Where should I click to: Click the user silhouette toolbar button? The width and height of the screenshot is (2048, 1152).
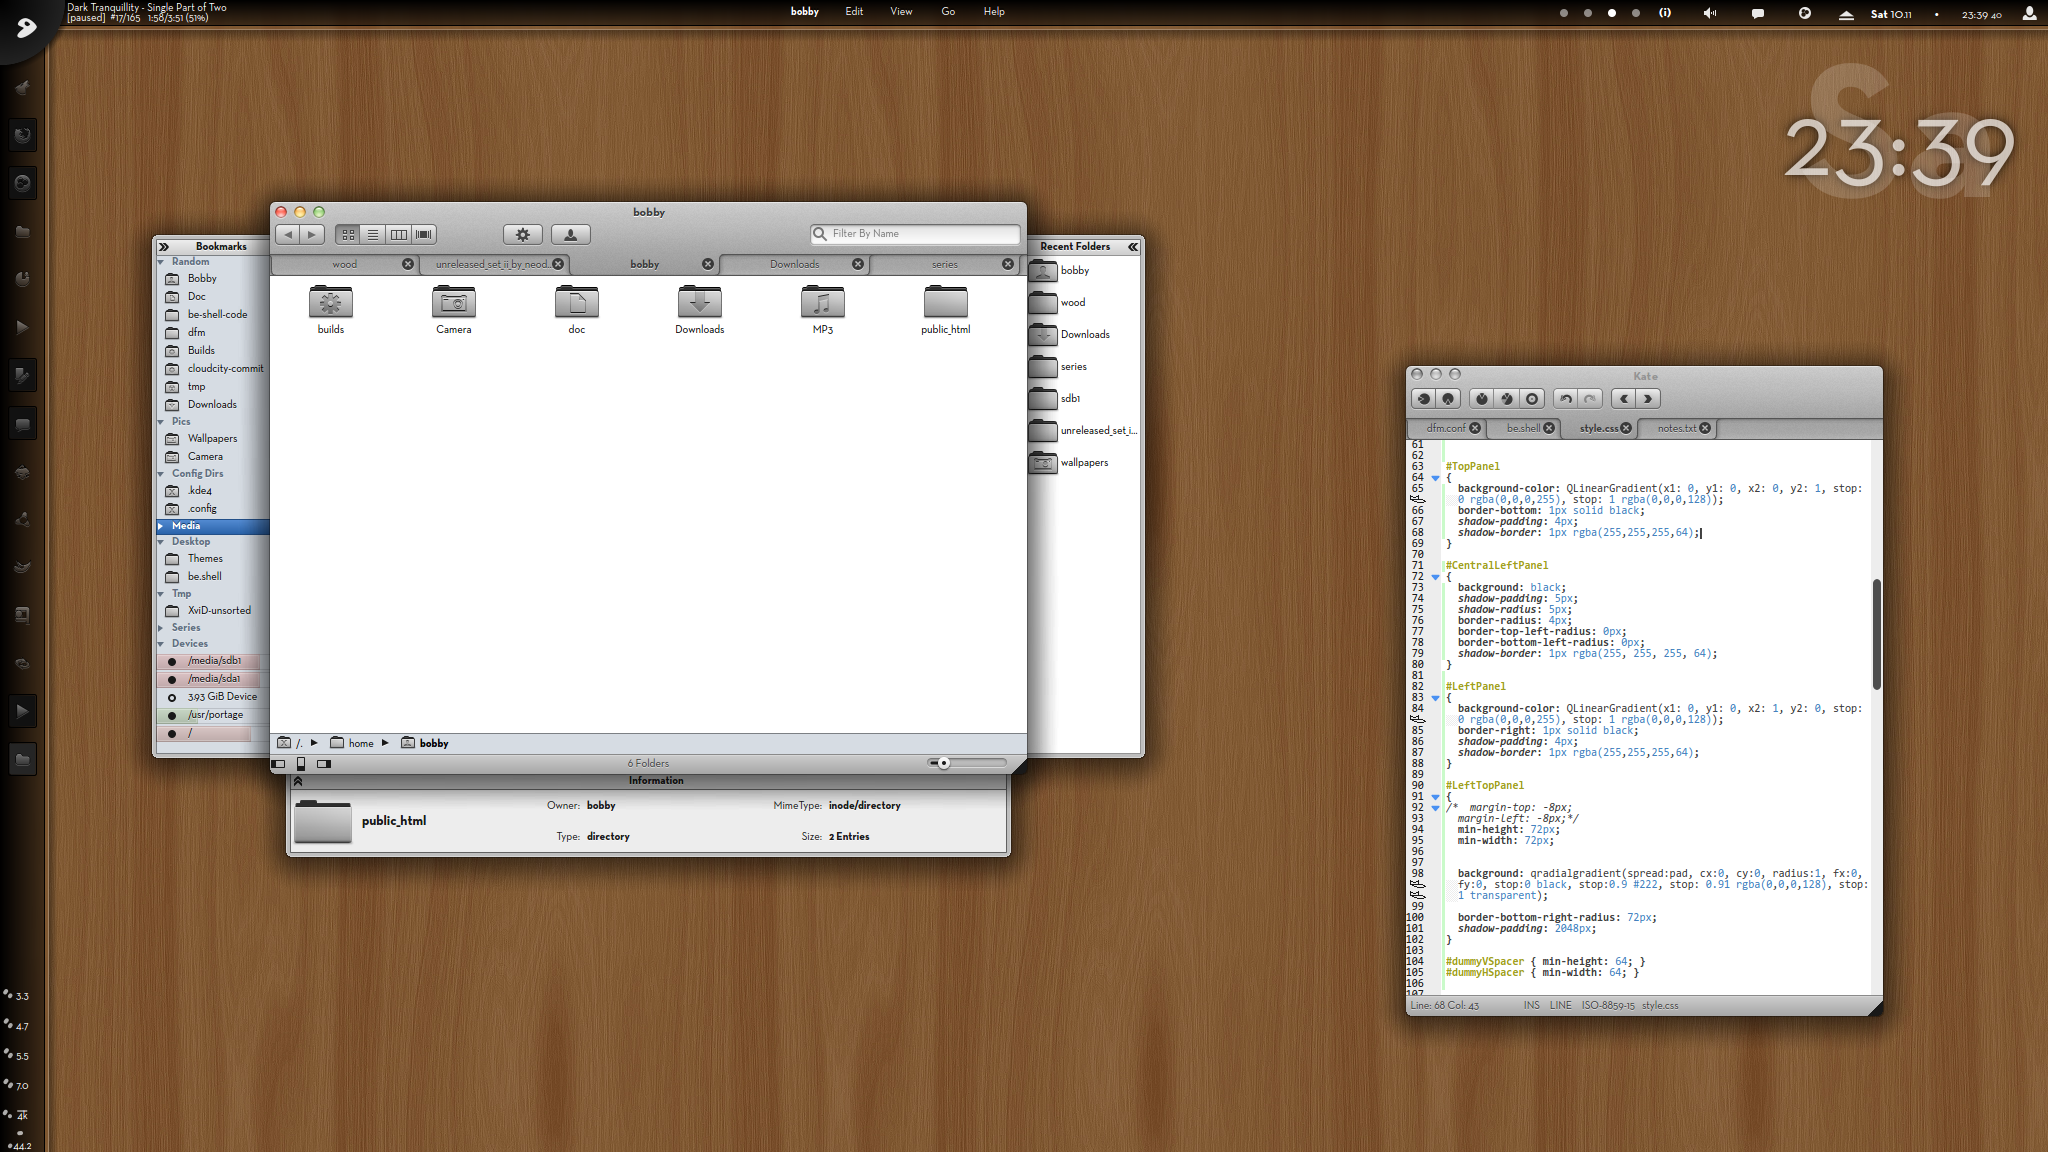(x=570, y=234)
